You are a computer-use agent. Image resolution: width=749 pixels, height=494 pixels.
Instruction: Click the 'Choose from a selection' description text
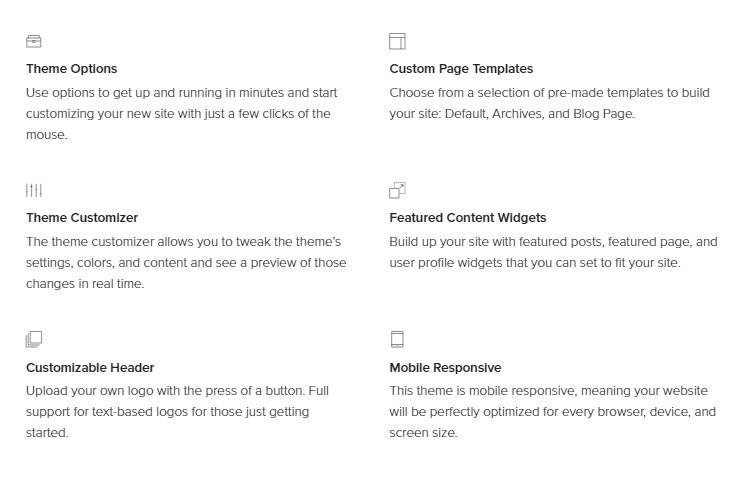[x=549, y=103]
